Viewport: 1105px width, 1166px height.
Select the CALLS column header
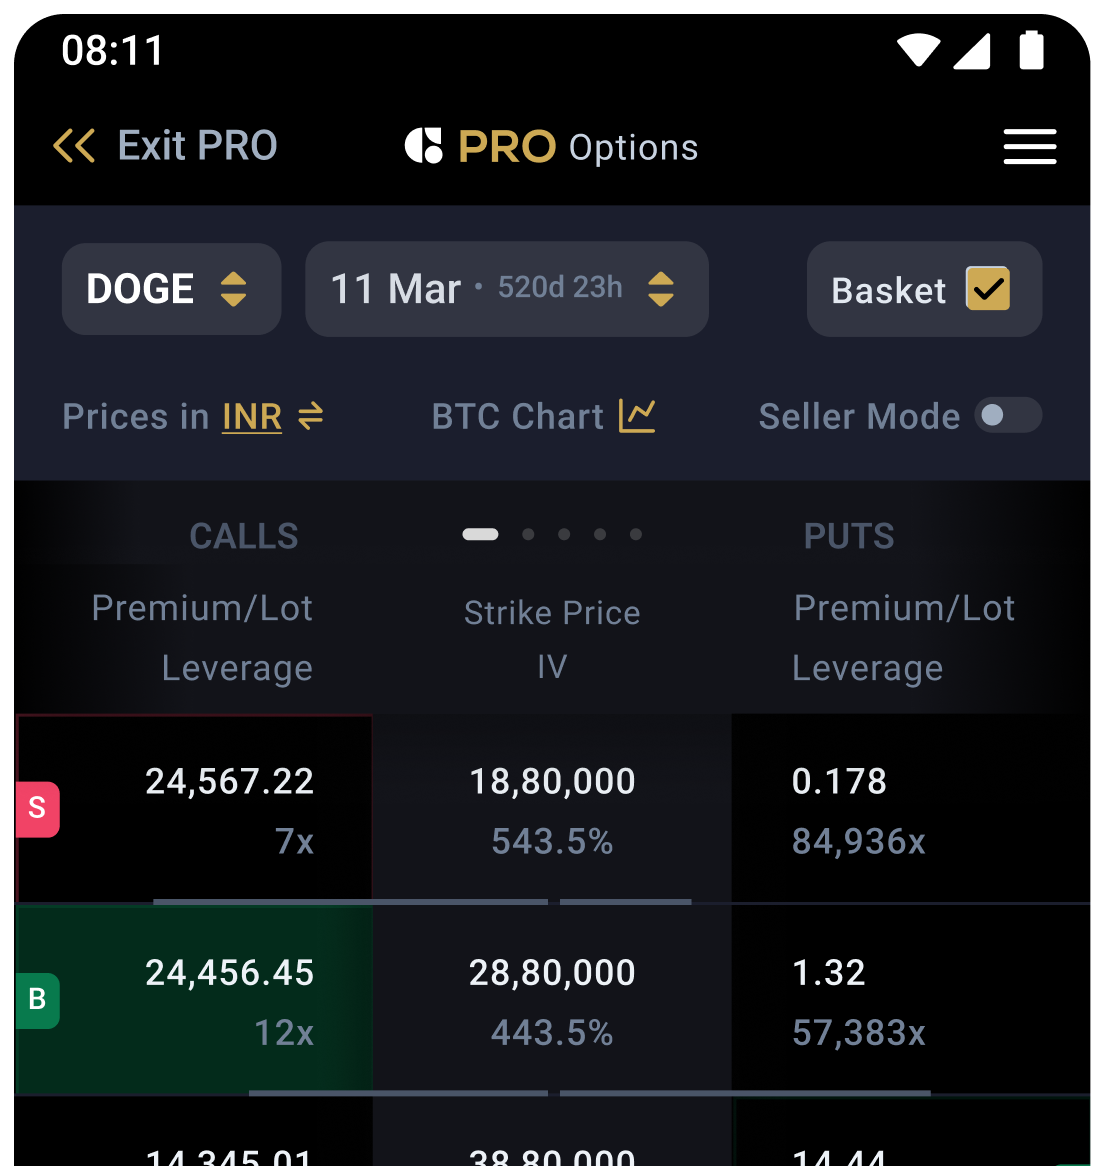pyautogui.click(x=244, y=536)
